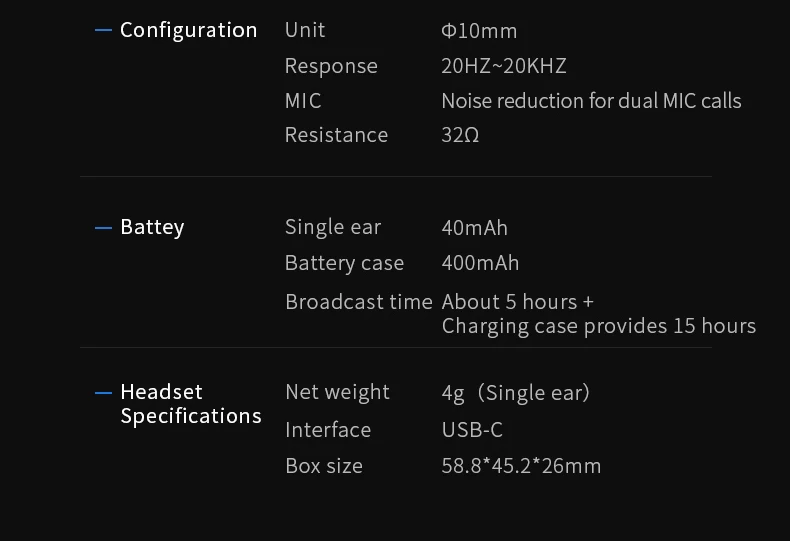This screenshot has width=790, height=541.
Task: Select the 32Ω resistance value
Action: click(x=460, y=135)
